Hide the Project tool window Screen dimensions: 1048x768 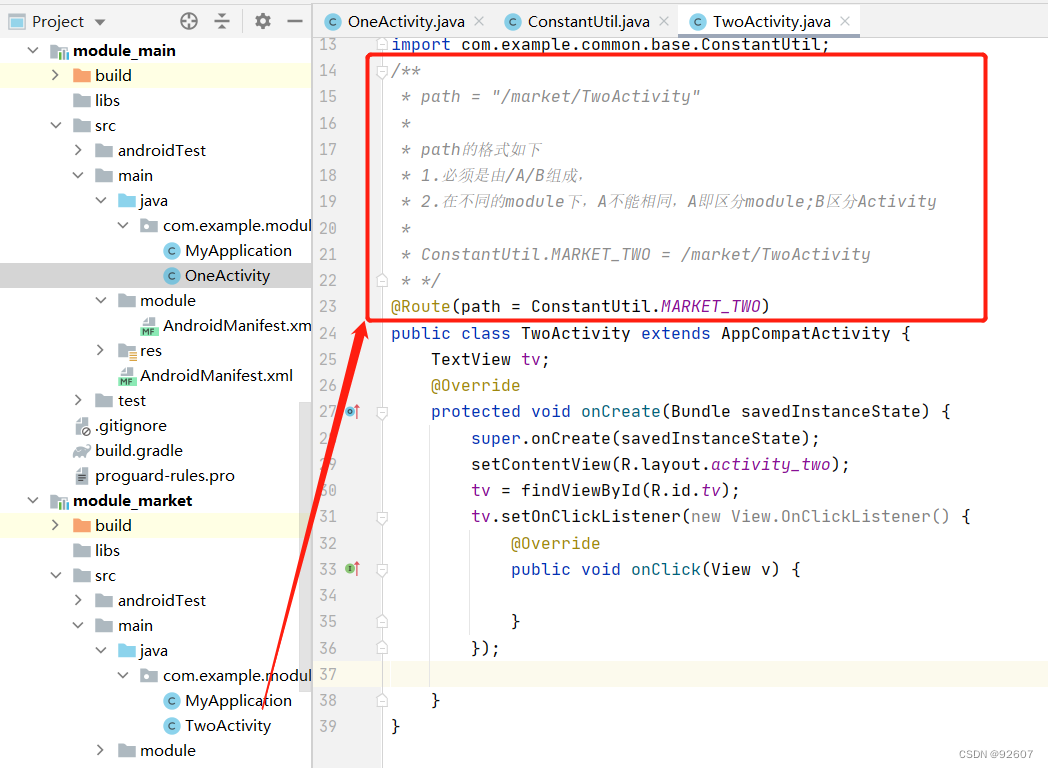pyautogui.click(x=295, y=21)
